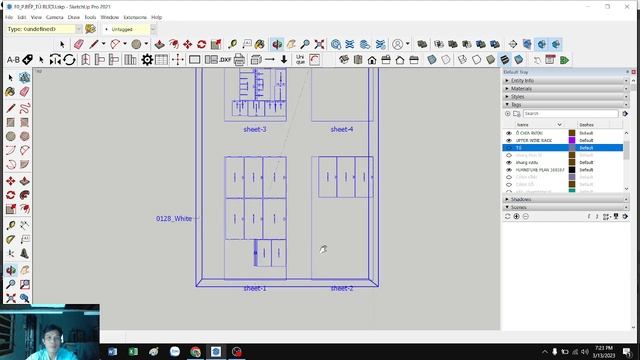Activate the Orbit tool in top toolbar

pos(277,44)
